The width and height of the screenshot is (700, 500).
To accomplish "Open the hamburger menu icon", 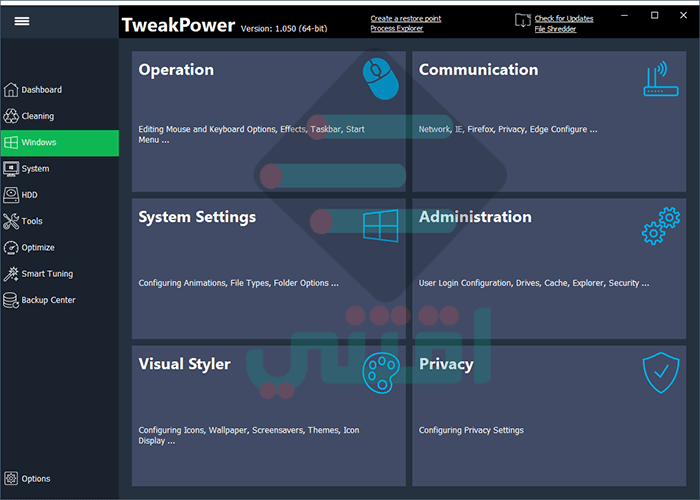I will (22, 21).
